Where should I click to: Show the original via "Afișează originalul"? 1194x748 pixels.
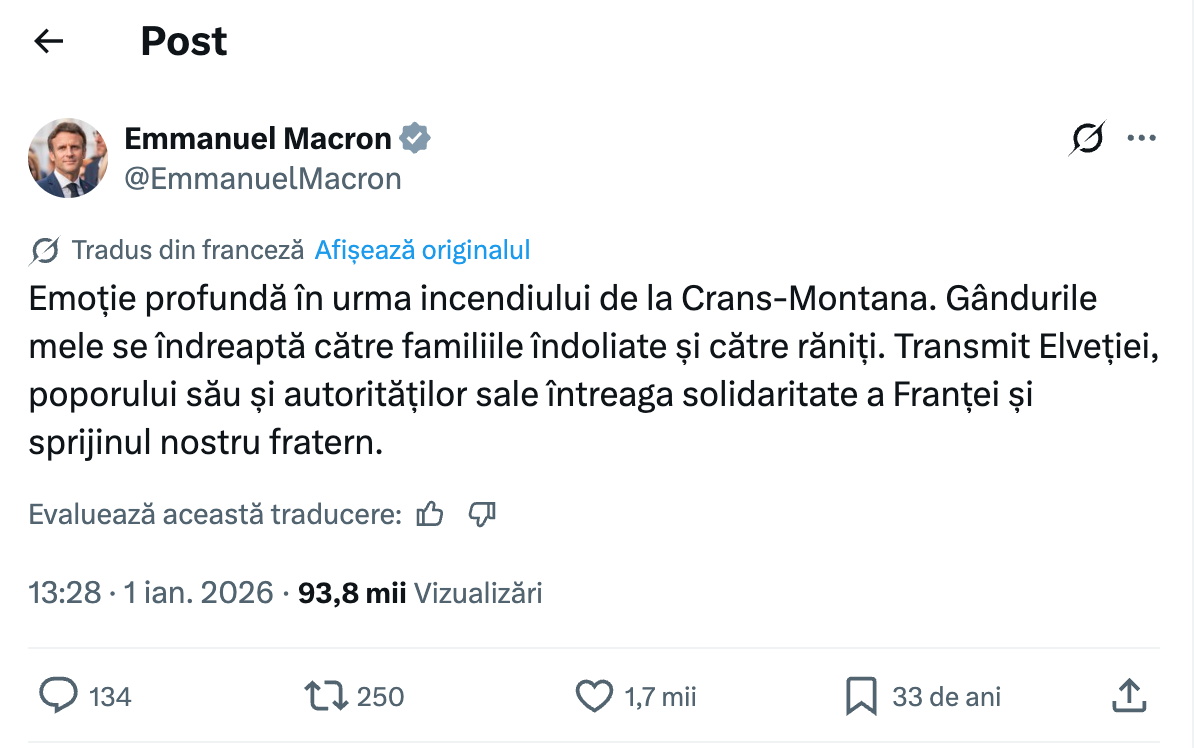point(422,250)
